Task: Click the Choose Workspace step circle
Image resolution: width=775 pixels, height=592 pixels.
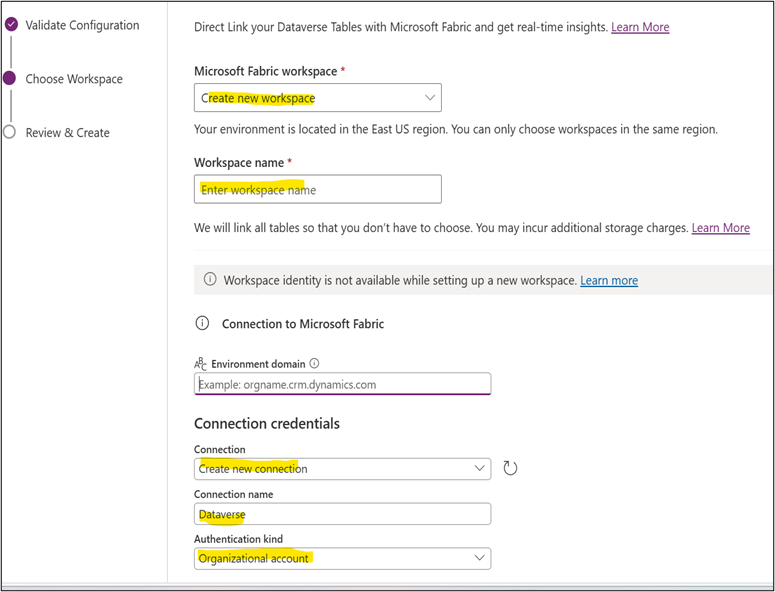Action: [x=10, y=78]
